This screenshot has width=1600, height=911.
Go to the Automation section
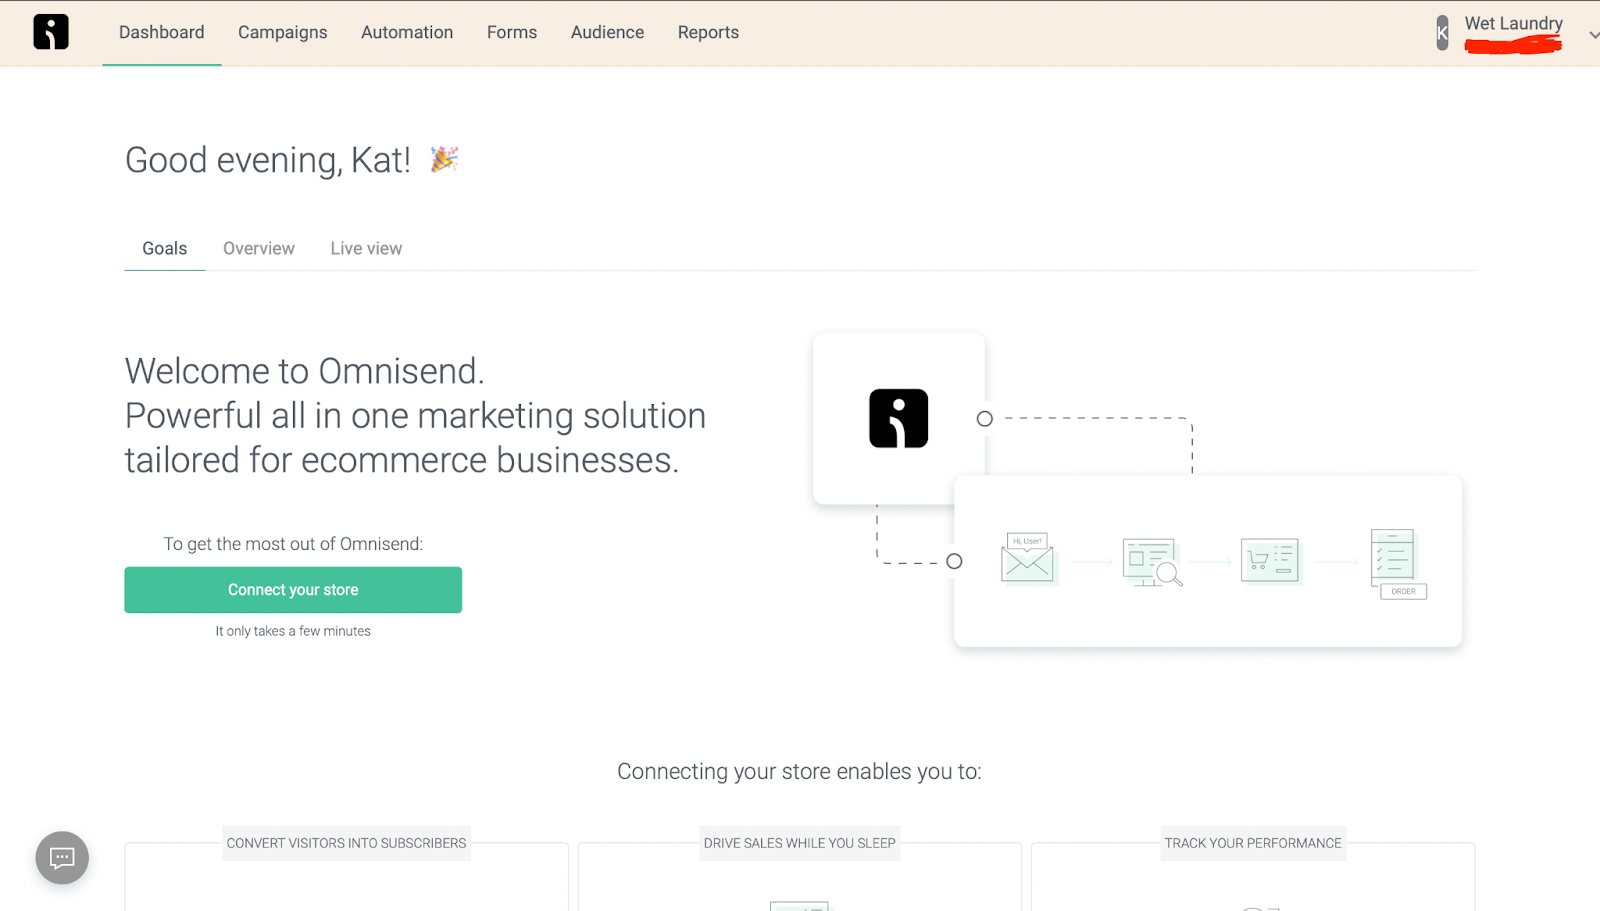(407, 32)
